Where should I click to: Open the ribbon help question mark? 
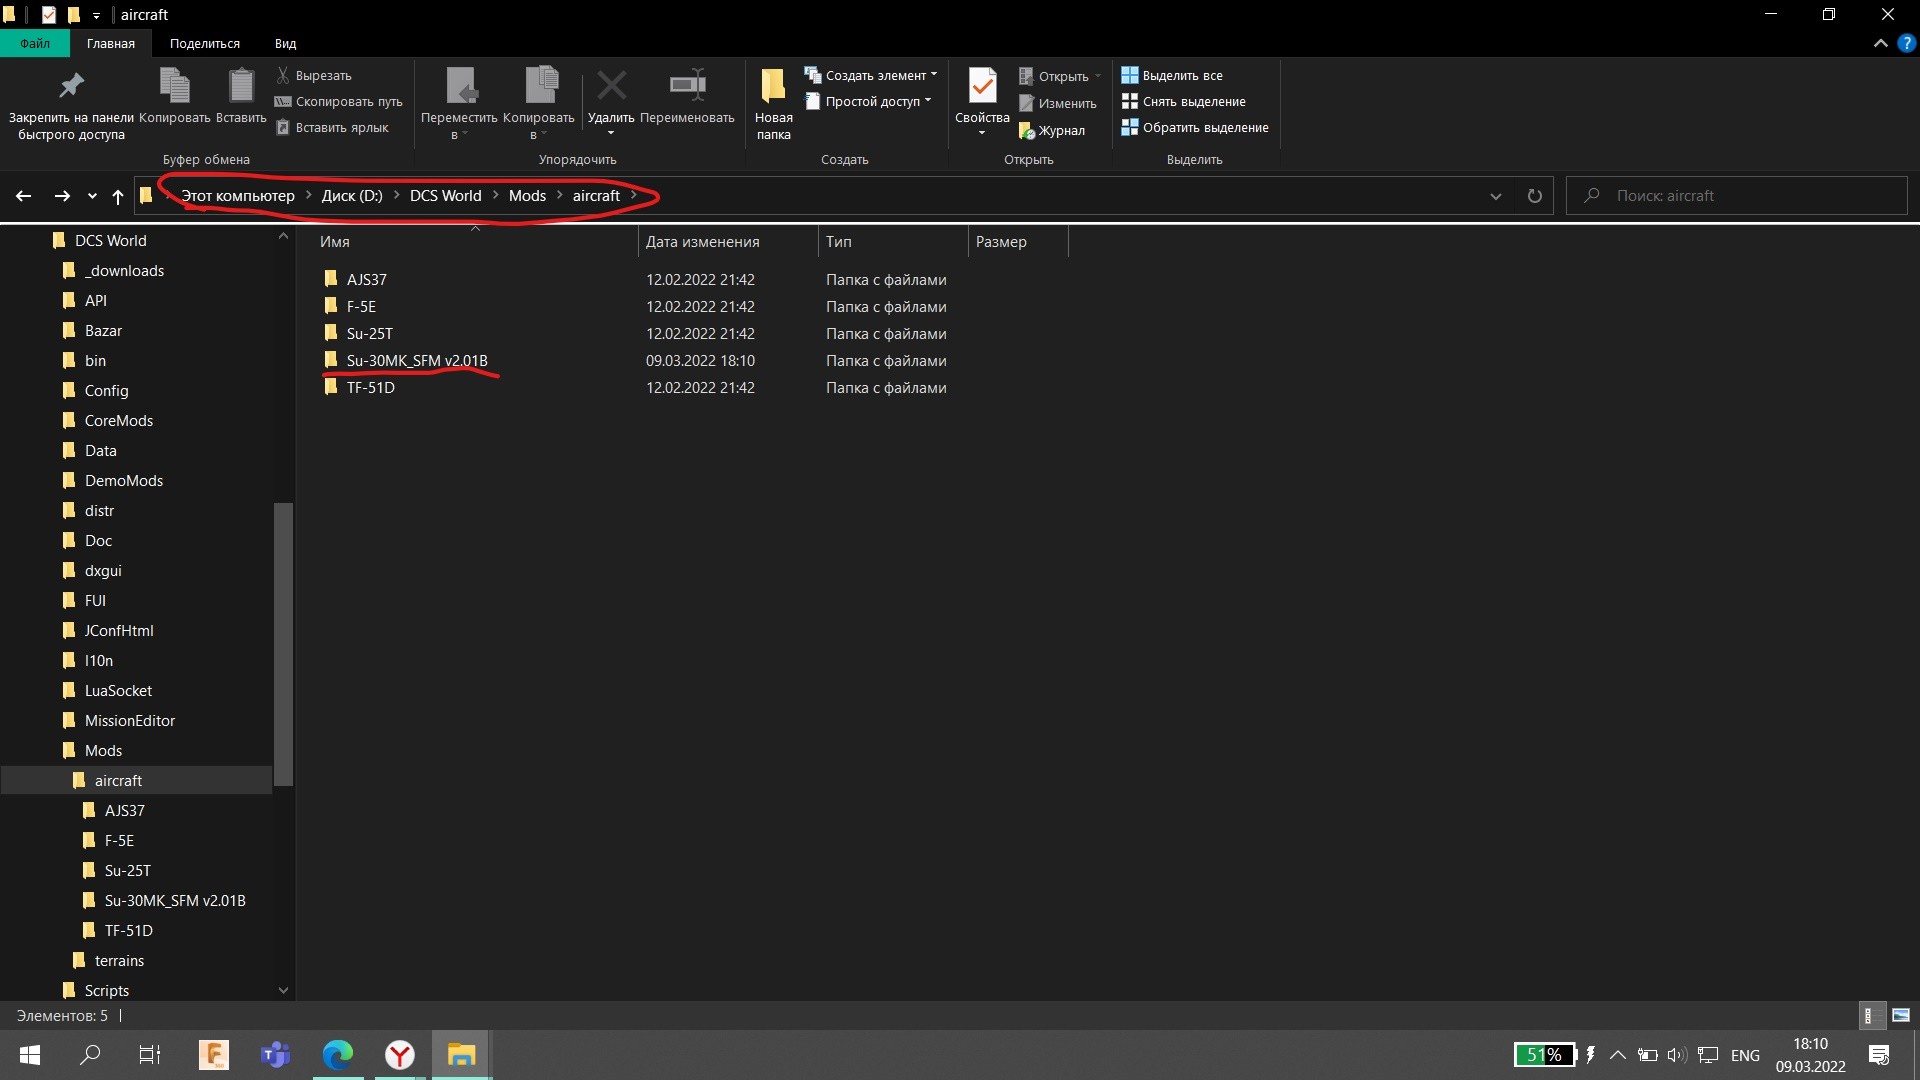coord(1906,43)
